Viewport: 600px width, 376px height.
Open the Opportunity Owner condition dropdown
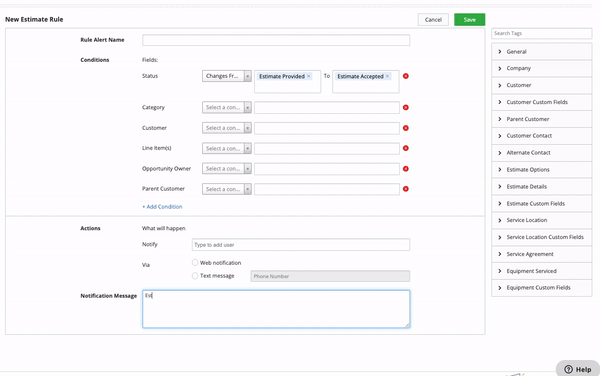(x=227, y=169)
